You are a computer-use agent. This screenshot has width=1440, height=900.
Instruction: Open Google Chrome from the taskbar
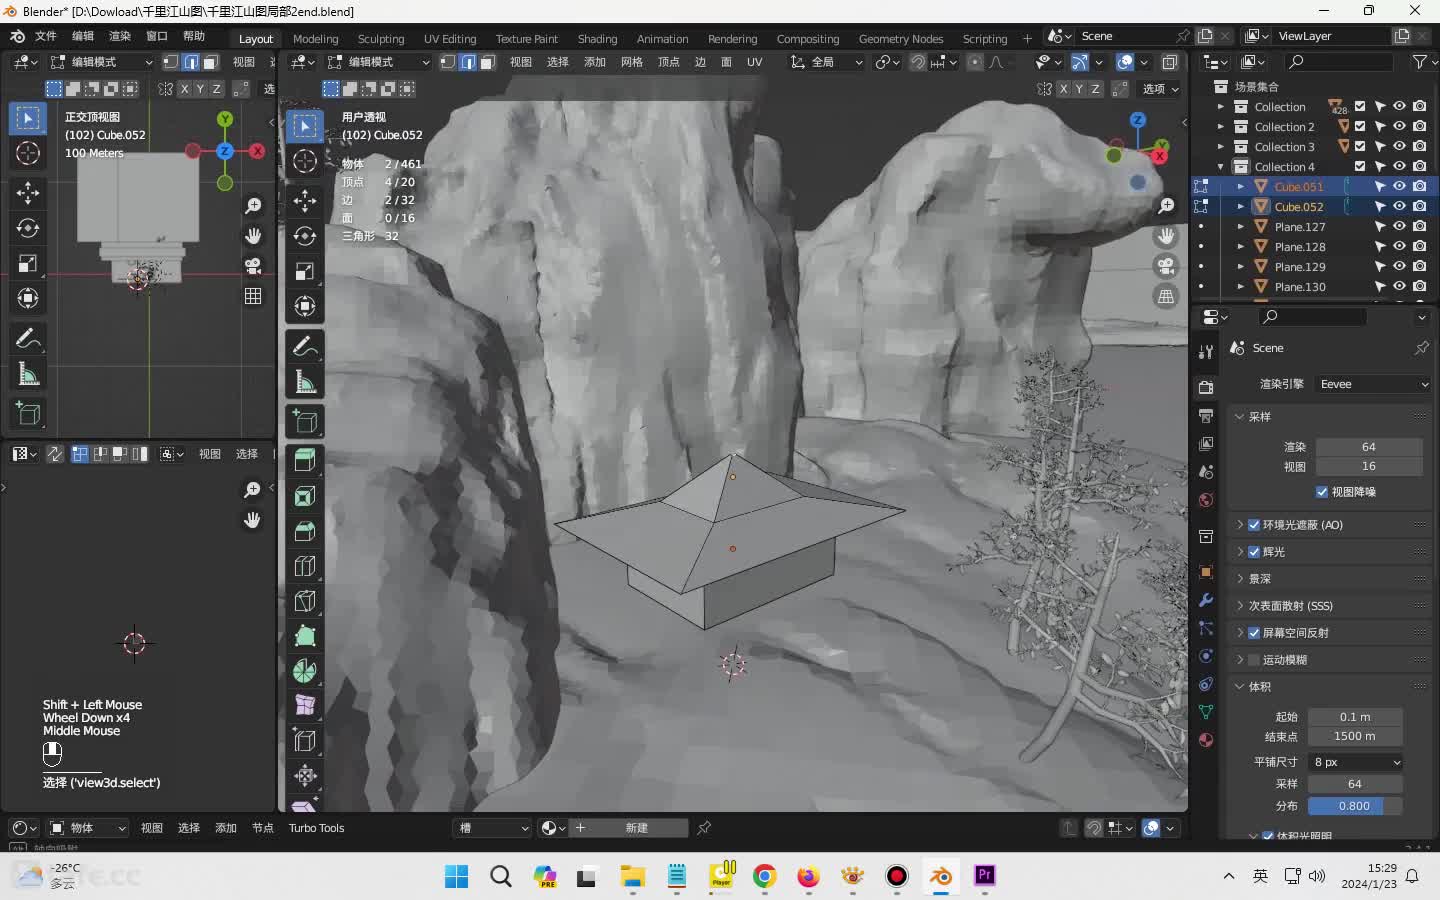pos(765,877)
